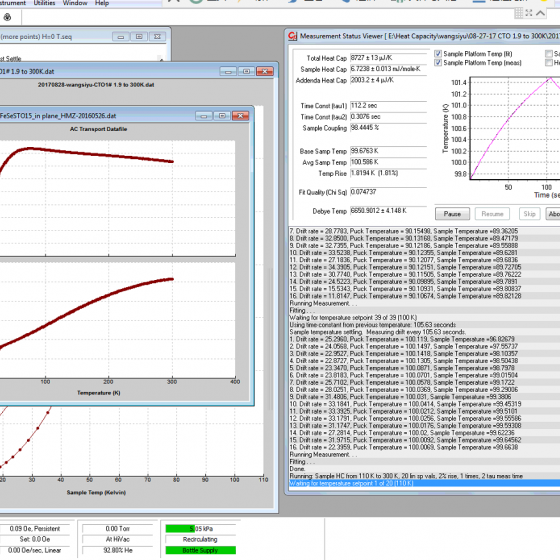Select log row '7. Drift rate = 28.7783'
This screenshot has width=560, height=560.
(424, 231)
